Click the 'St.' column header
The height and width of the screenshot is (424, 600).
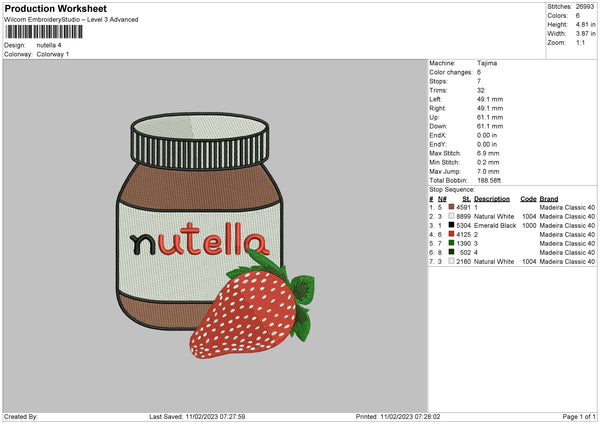click(466, 199)
